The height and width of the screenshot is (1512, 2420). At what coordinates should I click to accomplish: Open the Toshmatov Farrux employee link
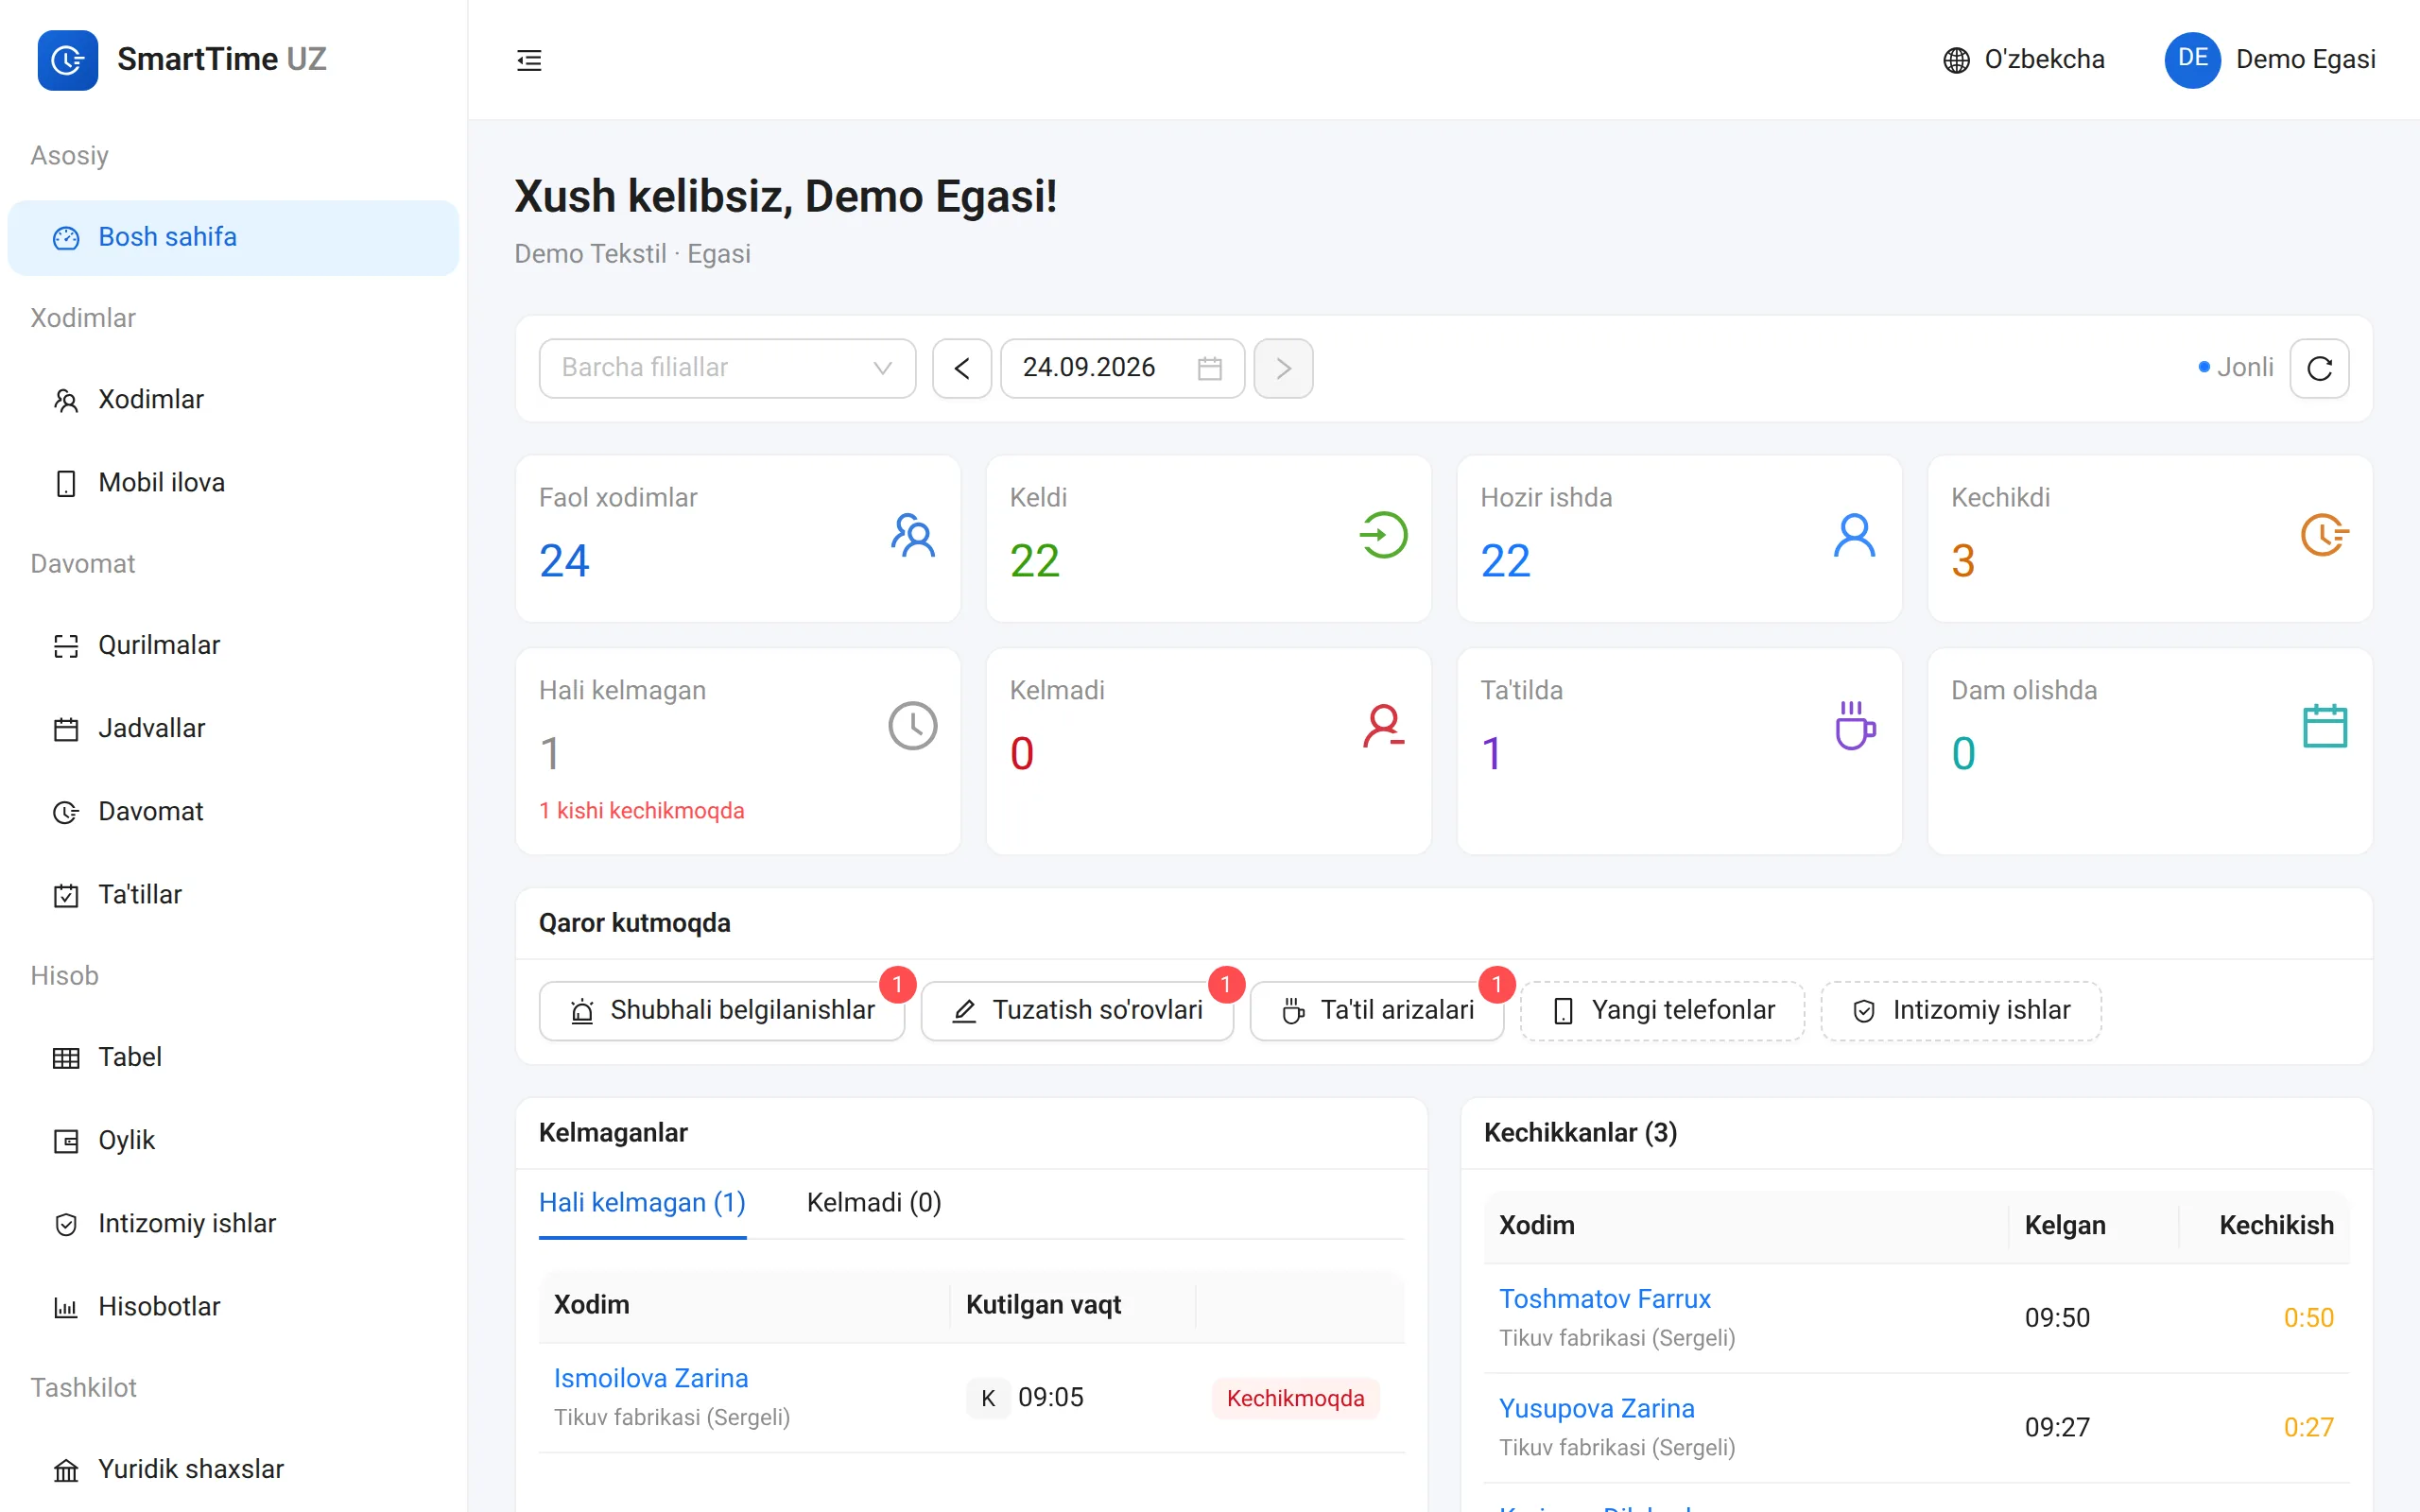(1604, 1298)
